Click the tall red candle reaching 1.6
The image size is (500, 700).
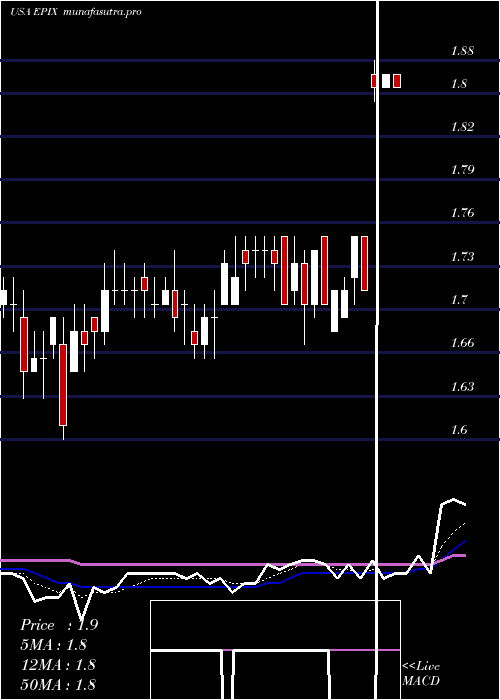(x=63, y=385)
